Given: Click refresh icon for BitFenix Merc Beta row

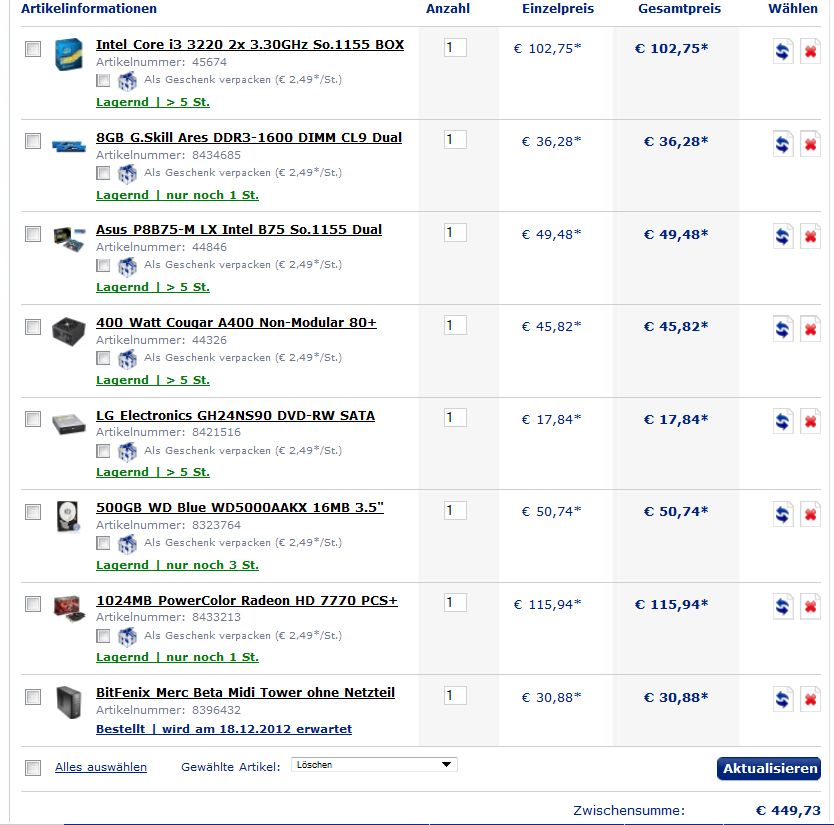Looking at the screenshot, I should (782, 699).
